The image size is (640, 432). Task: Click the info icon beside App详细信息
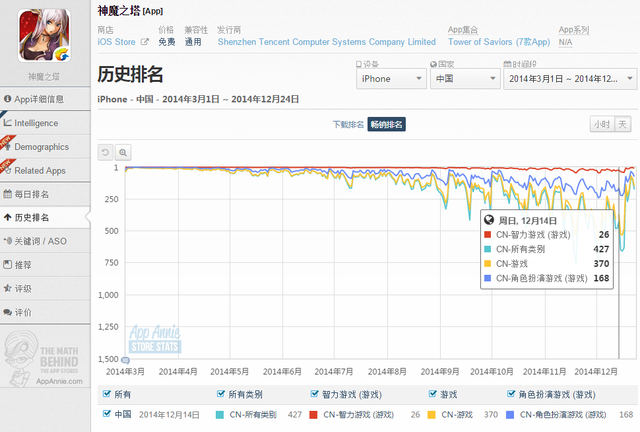click(7, 99)
